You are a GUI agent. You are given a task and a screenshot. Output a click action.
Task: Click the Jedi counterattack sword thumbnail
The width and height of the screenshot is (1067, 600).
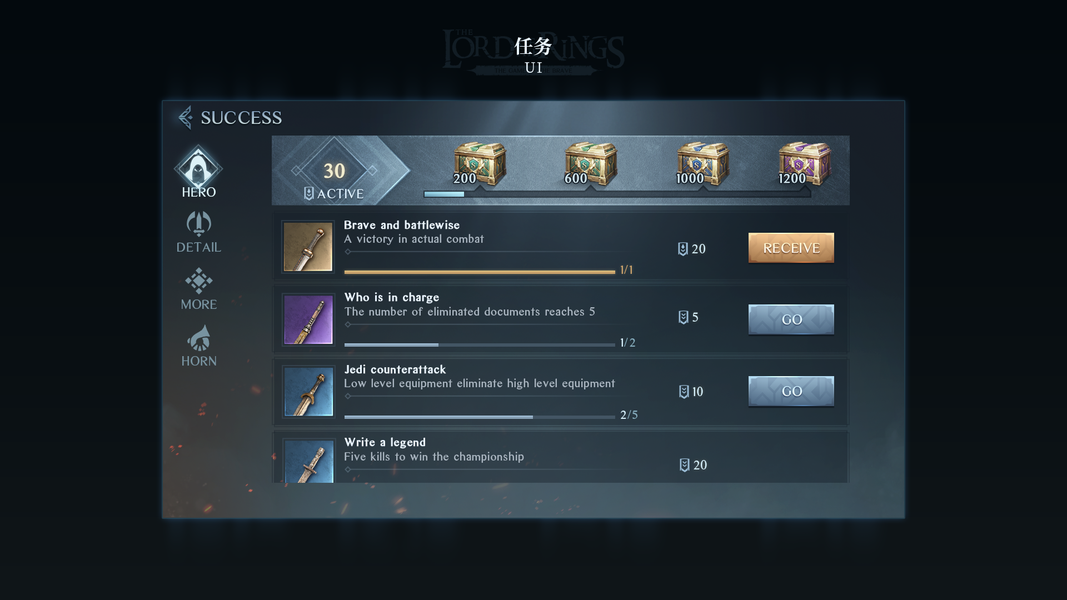click(x=308, y=391)
